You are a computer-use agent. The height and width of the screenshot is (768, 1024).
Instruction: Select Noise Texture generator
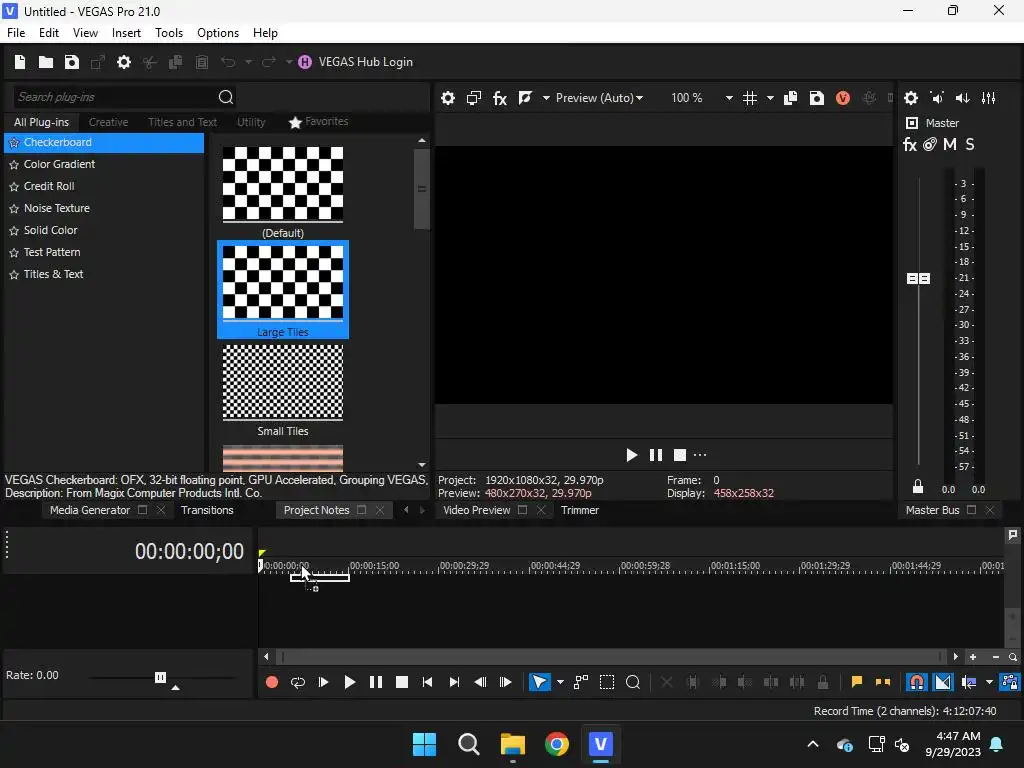[x=56, y=208]
